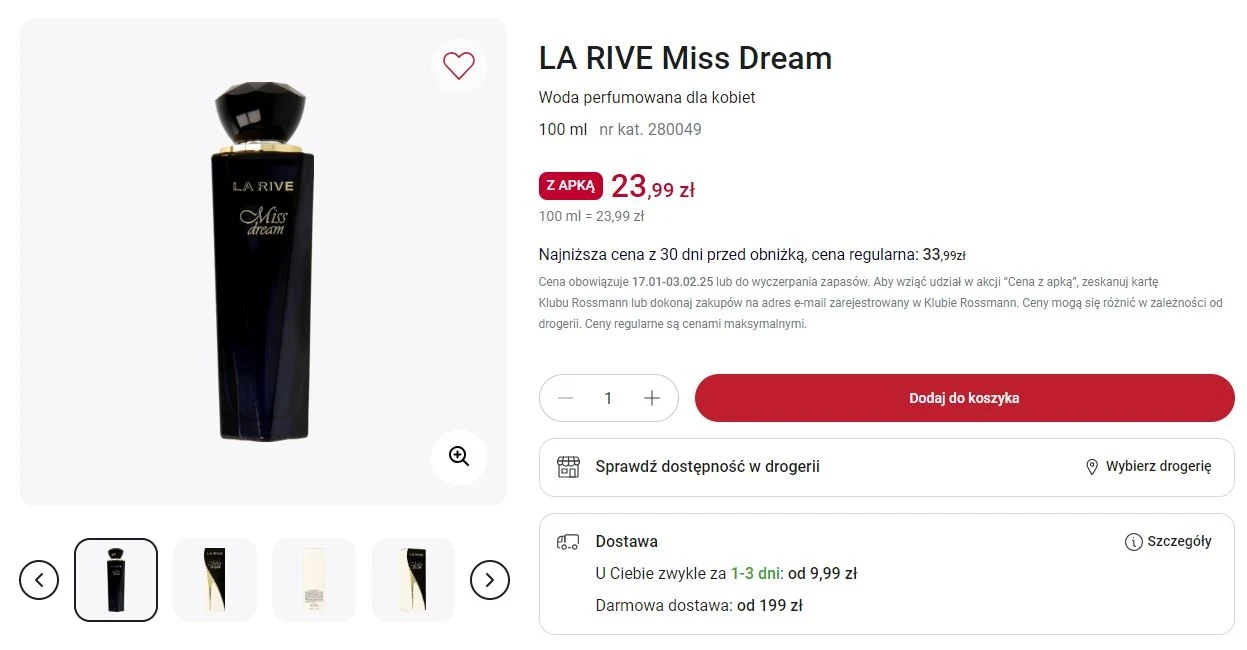The height and width of the screenshot is (650, 1247).
Task: Open the info icon beside Szczegóły
Action: (1132, 541)
